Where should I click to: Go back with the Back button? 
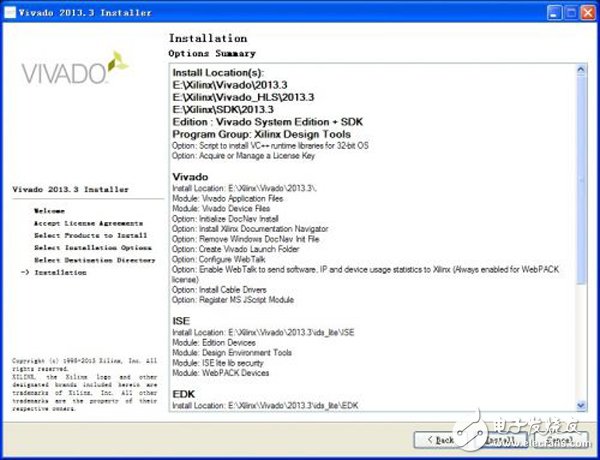coord(442,439)
